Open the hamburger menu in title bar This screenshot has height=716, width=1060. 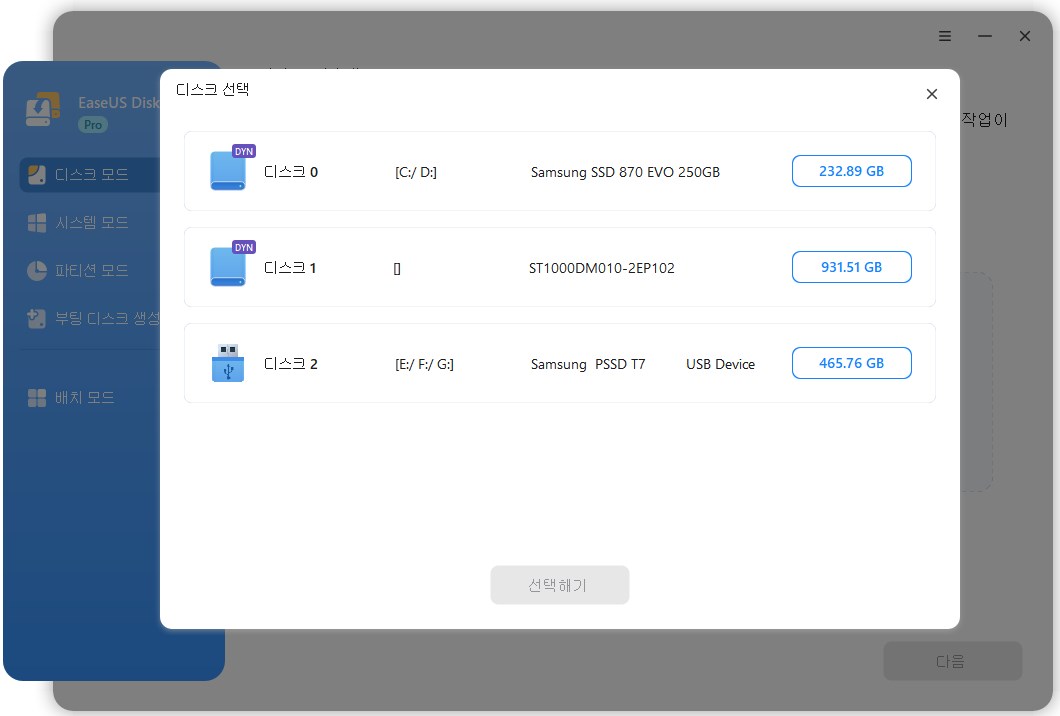[945, 36]
